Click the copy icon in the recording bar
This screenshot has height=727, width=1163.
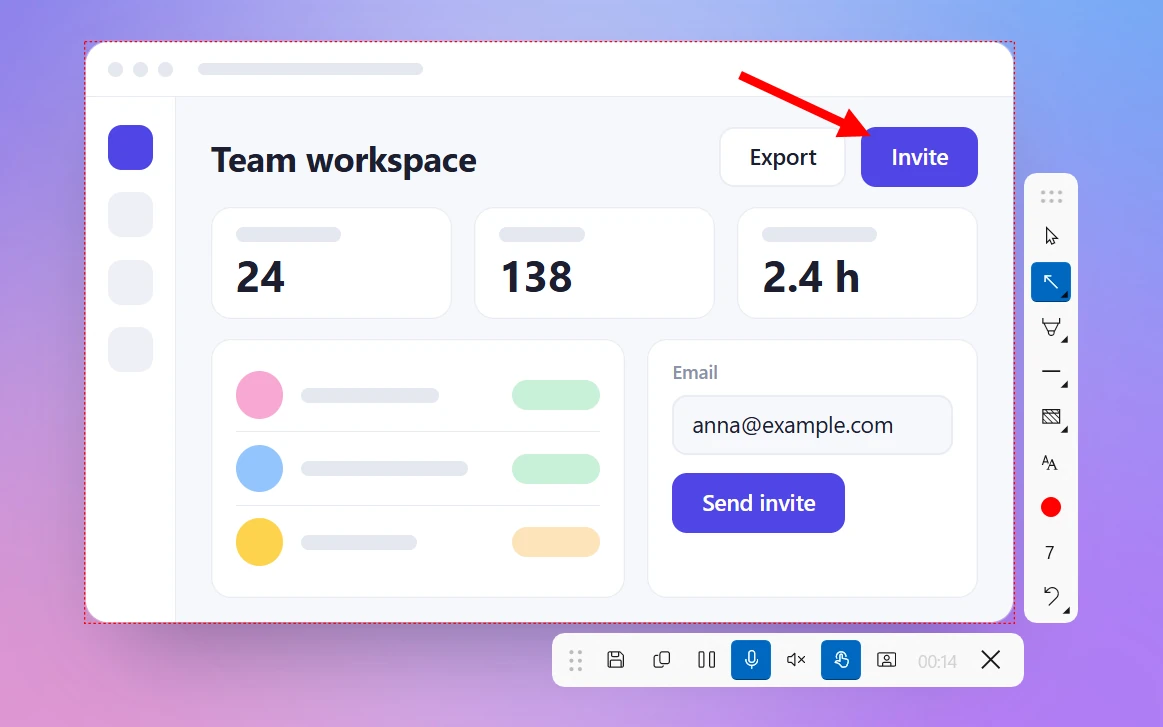[x=661, y=659]
